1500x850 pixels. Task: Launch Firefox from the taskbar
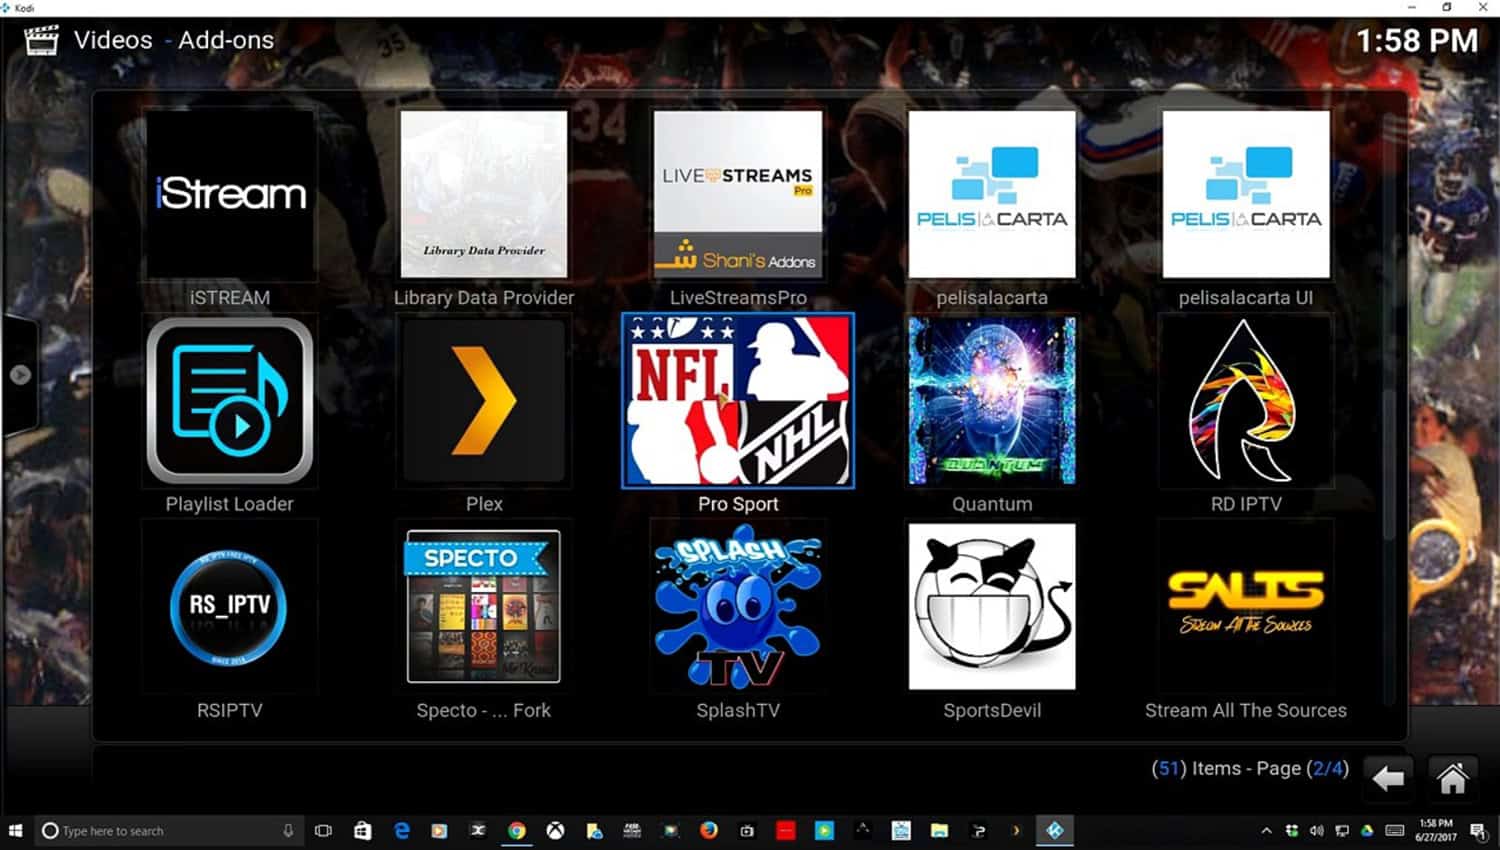(x=709, y=830)
